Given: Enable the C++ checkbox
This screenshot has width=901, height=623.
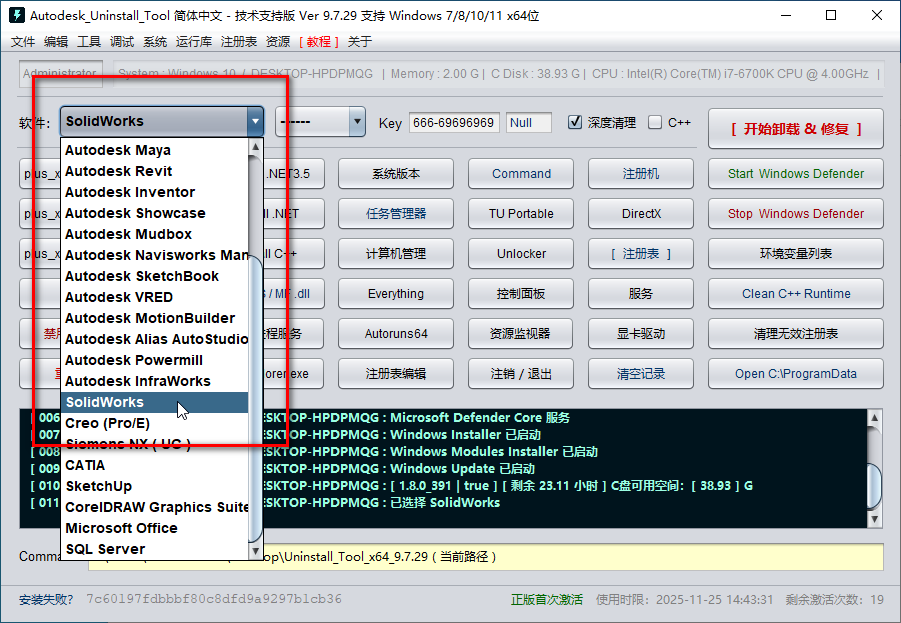Looking at the screenshot, I should pos(655,122).
